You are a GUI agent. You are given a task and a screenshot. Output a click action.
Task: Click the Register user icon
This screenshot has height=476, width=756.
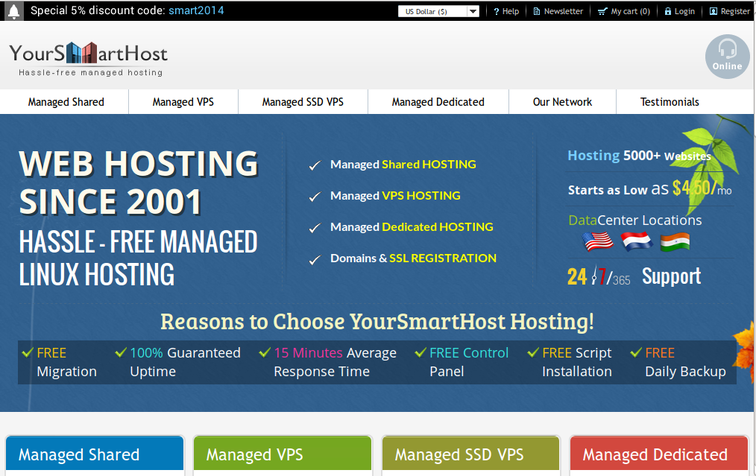click(714, 12)
